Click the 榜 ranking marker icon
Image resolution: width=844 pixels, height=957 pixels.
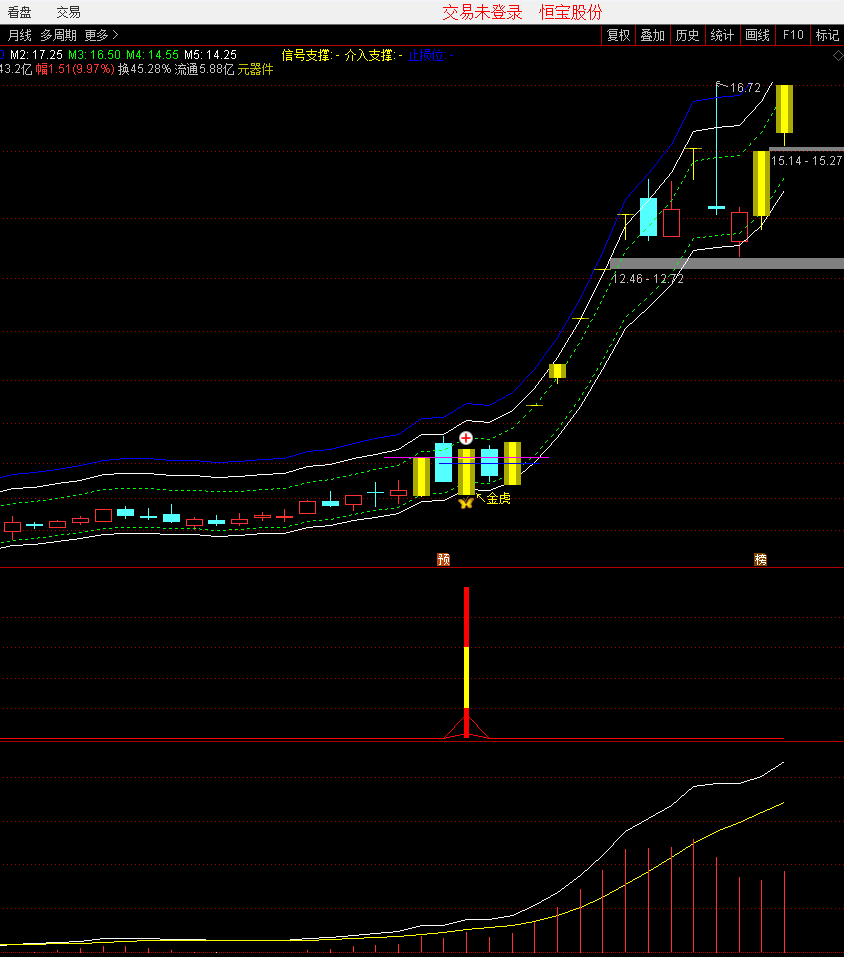pyautogui.click(x=760, y=559)
